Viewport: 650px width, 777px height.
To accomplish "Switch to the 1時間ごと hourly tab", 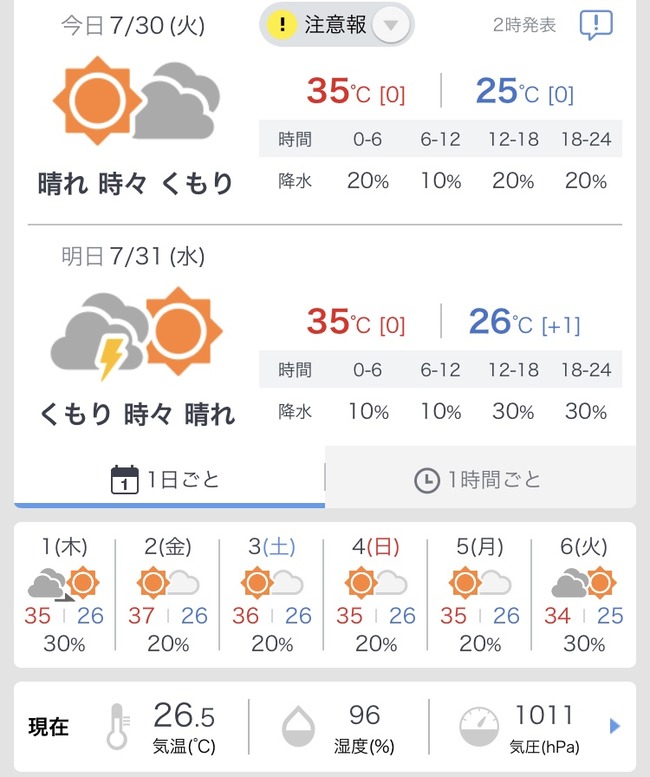I will point(481,480).
